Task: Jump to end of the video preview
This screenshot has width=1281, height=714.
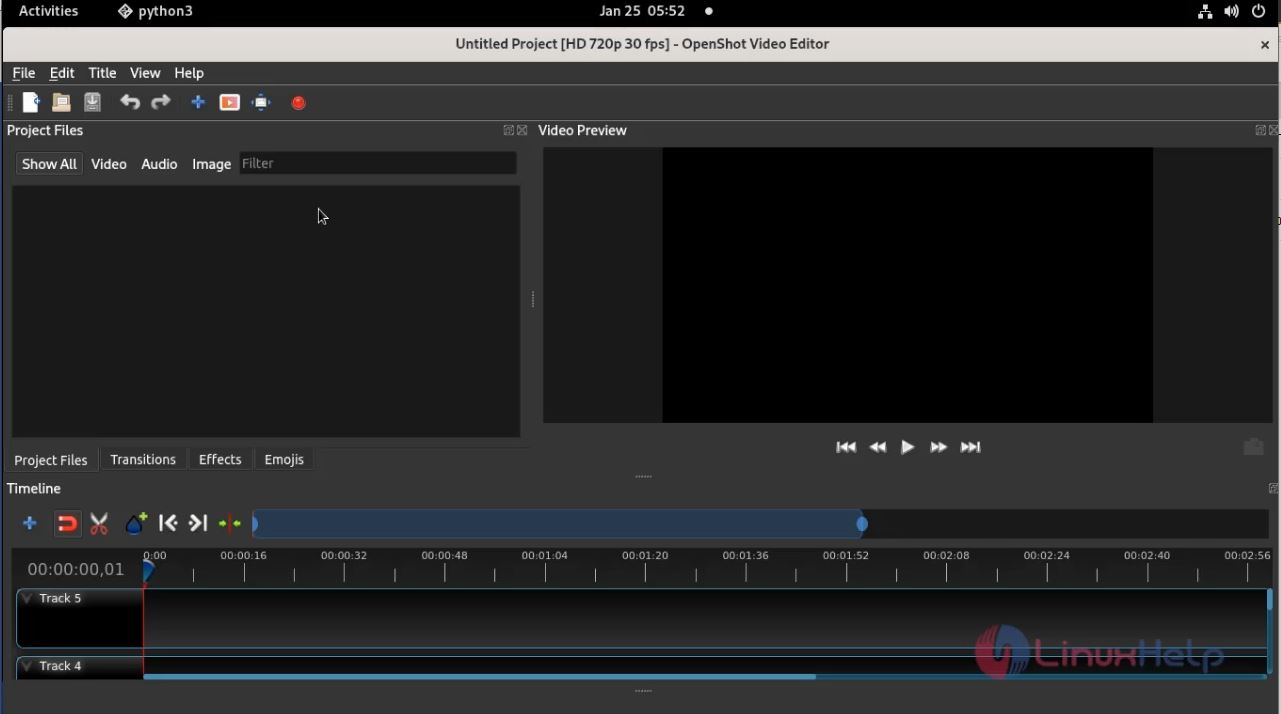Action: click(x=970, y=447)
